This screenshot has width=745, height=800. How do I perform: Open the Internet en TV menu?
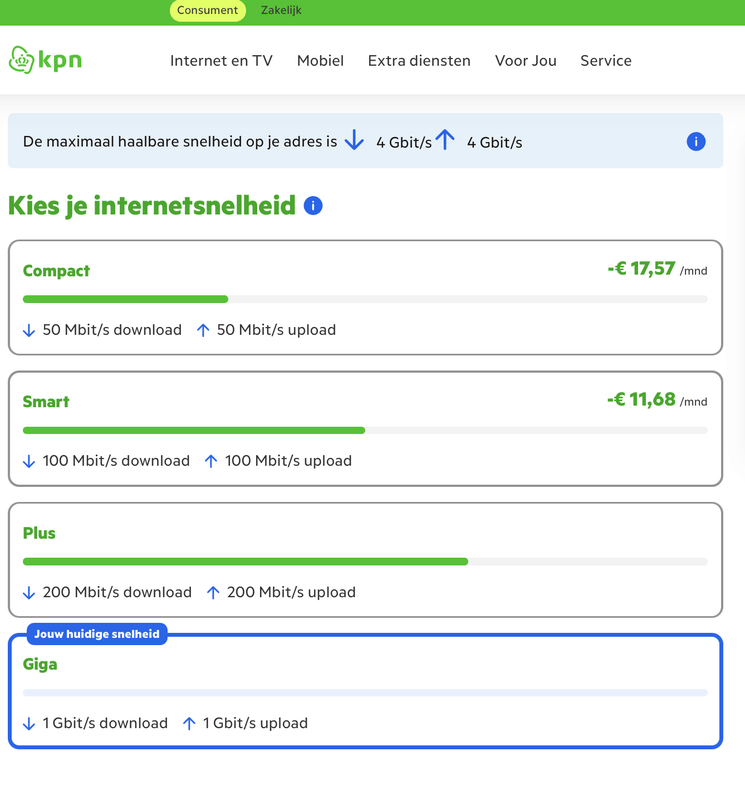click(x=221, y=61)
